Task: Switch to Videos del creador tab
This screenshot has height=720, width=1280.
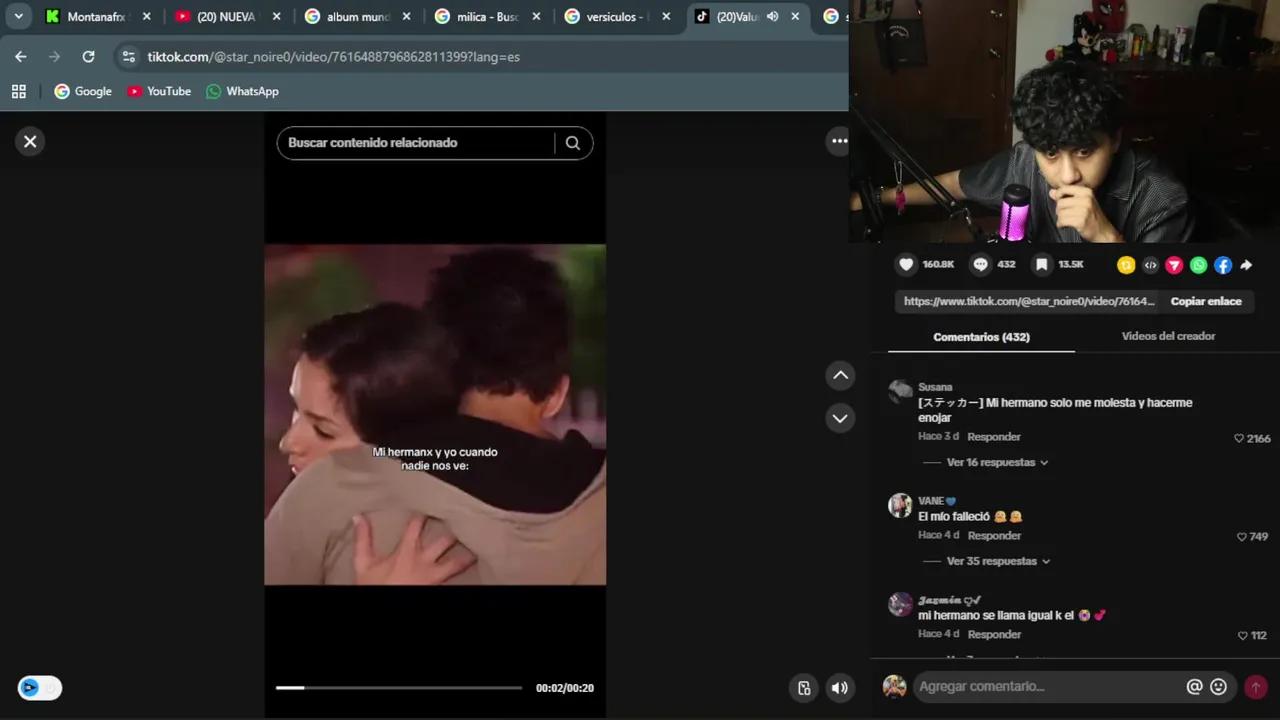Action: 1168,336
